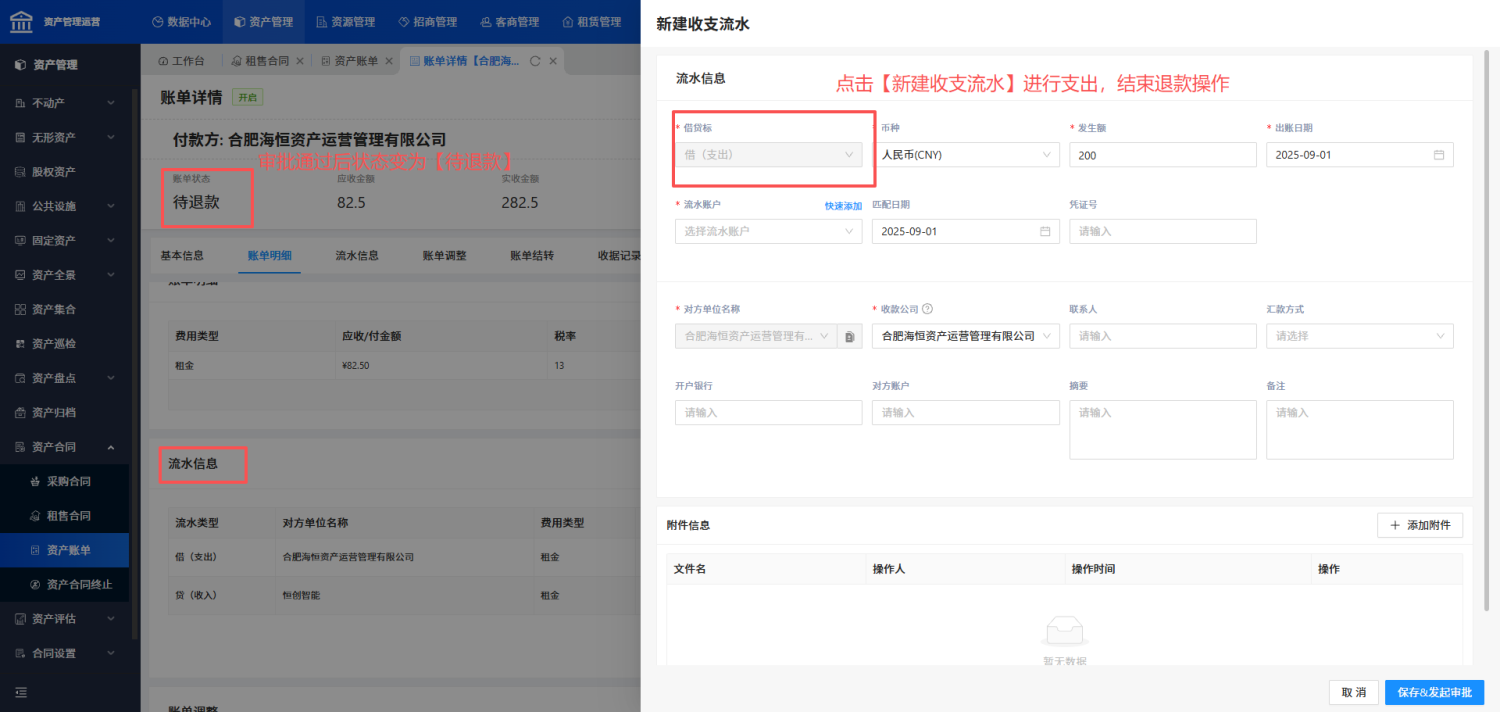Switch to the 流水信息 detail tab

click(x=357, y=255)
